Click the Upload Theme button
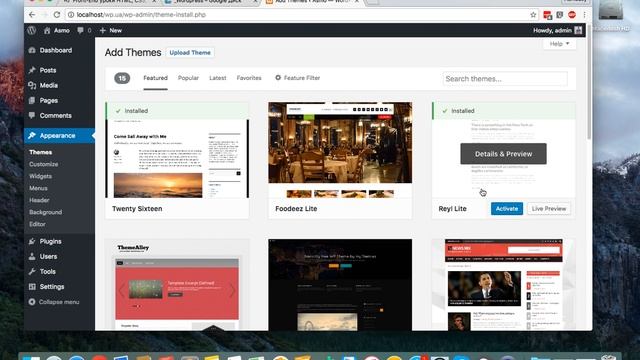 tap(190, 53)
